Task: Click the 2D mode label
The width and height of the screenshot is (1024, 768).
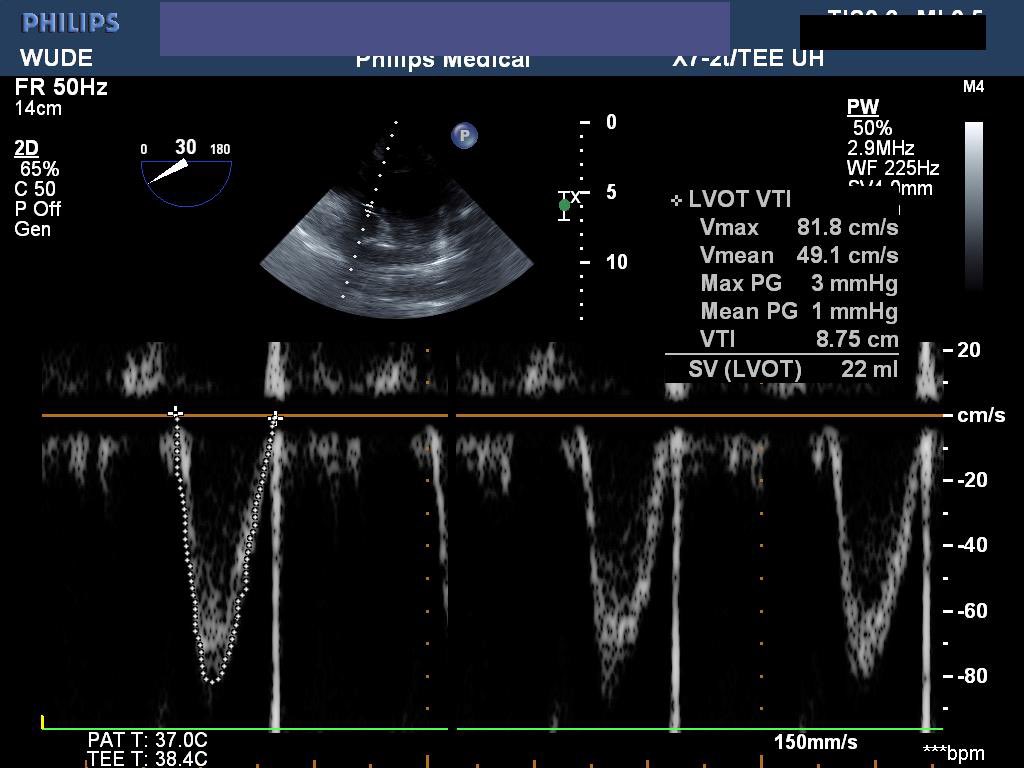Action: pos(26,149)
